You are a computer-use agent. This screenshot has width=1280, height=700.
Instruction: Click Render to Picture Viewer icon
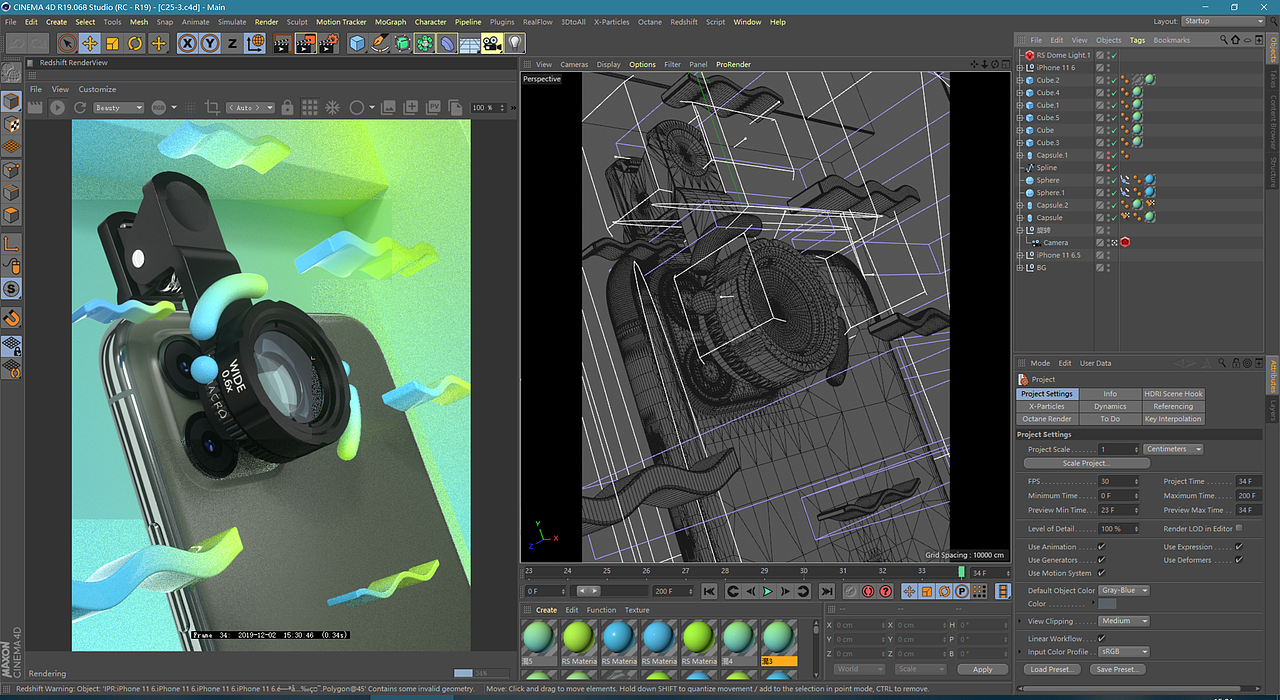(x=305, y=43)
